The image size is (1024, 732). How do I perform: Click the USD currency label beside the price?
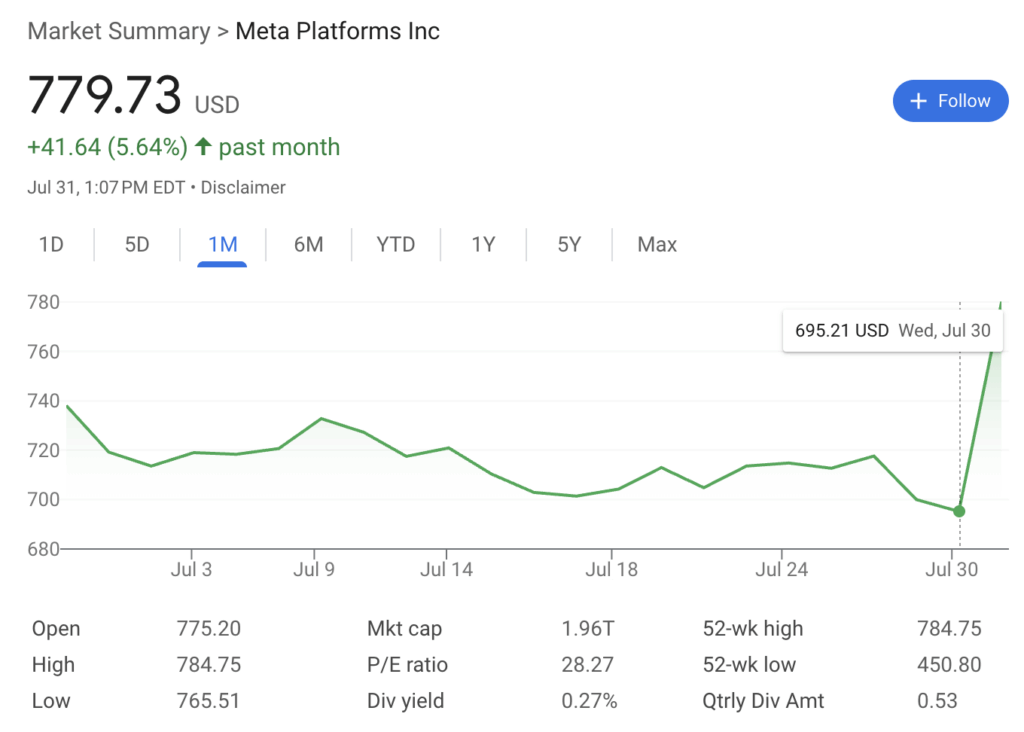[217, 104]
